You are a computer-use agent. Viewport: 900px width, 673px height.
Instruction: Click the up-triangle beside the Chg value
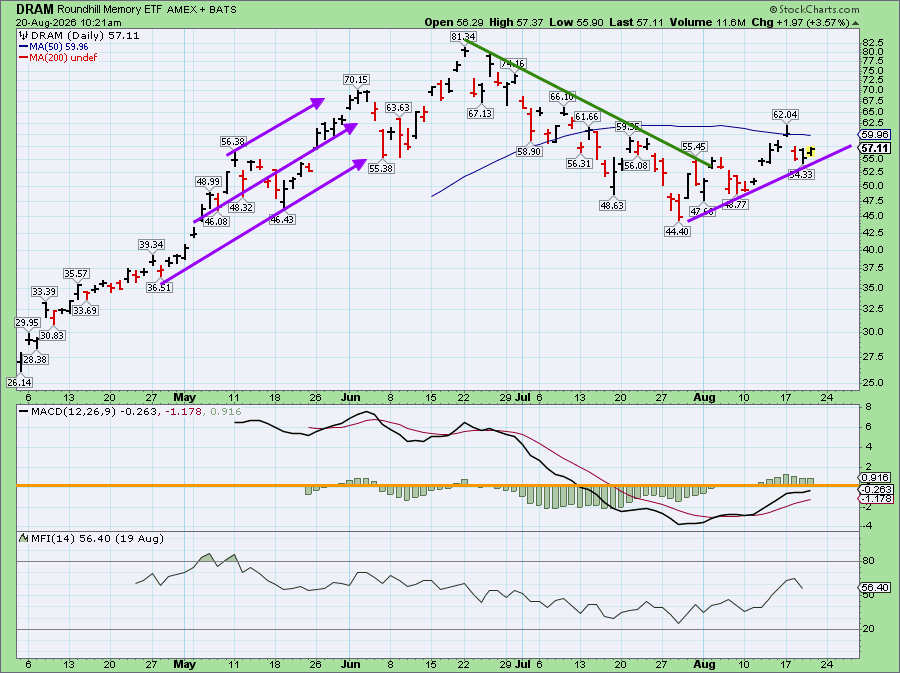[x=856, y=23]
